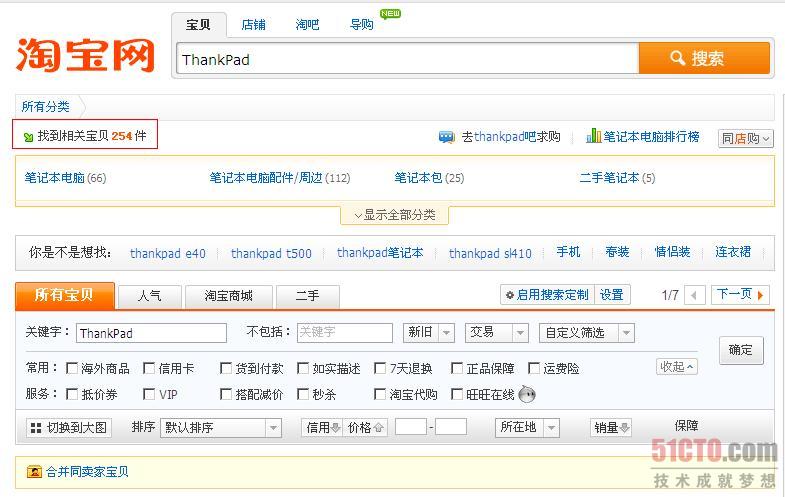Viewport: 785px width, 497px height.
Task: Switch view with 切换到大图 button
Action: (x=69, y=428)
